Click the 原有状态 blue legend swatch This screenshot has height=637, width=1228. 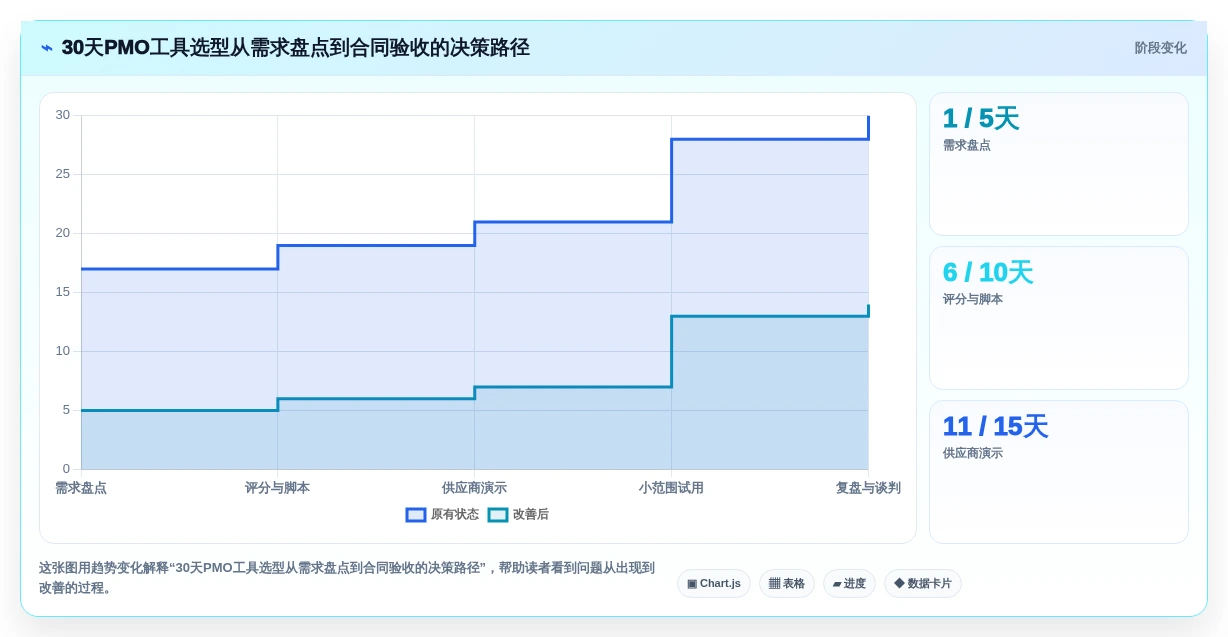pyautogui.click(x=416, y=515)
